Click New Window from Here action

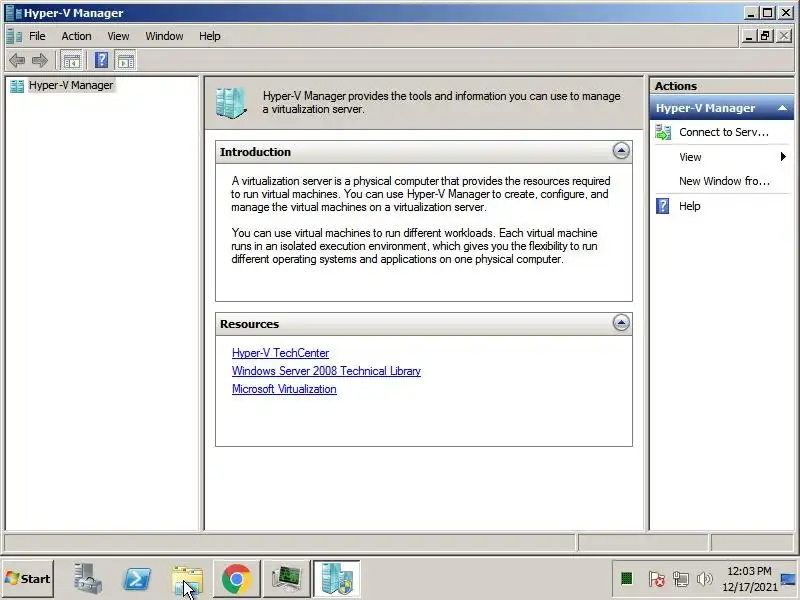pos(724,181)
